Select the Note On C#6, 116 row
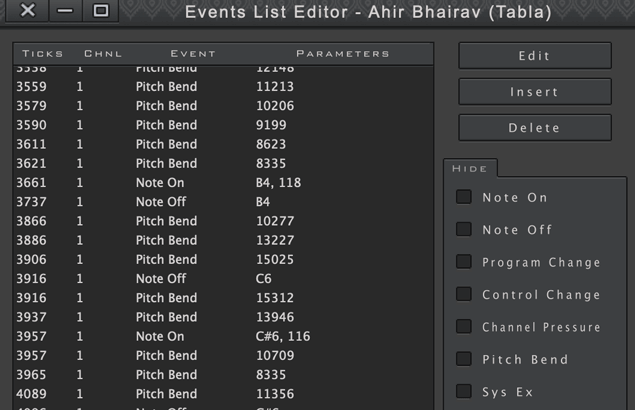Viewport: 635px width, 410px height. pos(222,337)
